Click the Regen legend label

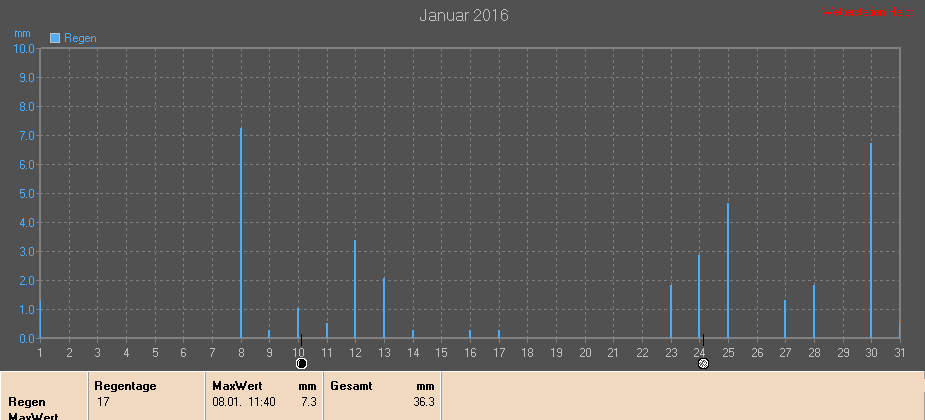click(80, 38)
